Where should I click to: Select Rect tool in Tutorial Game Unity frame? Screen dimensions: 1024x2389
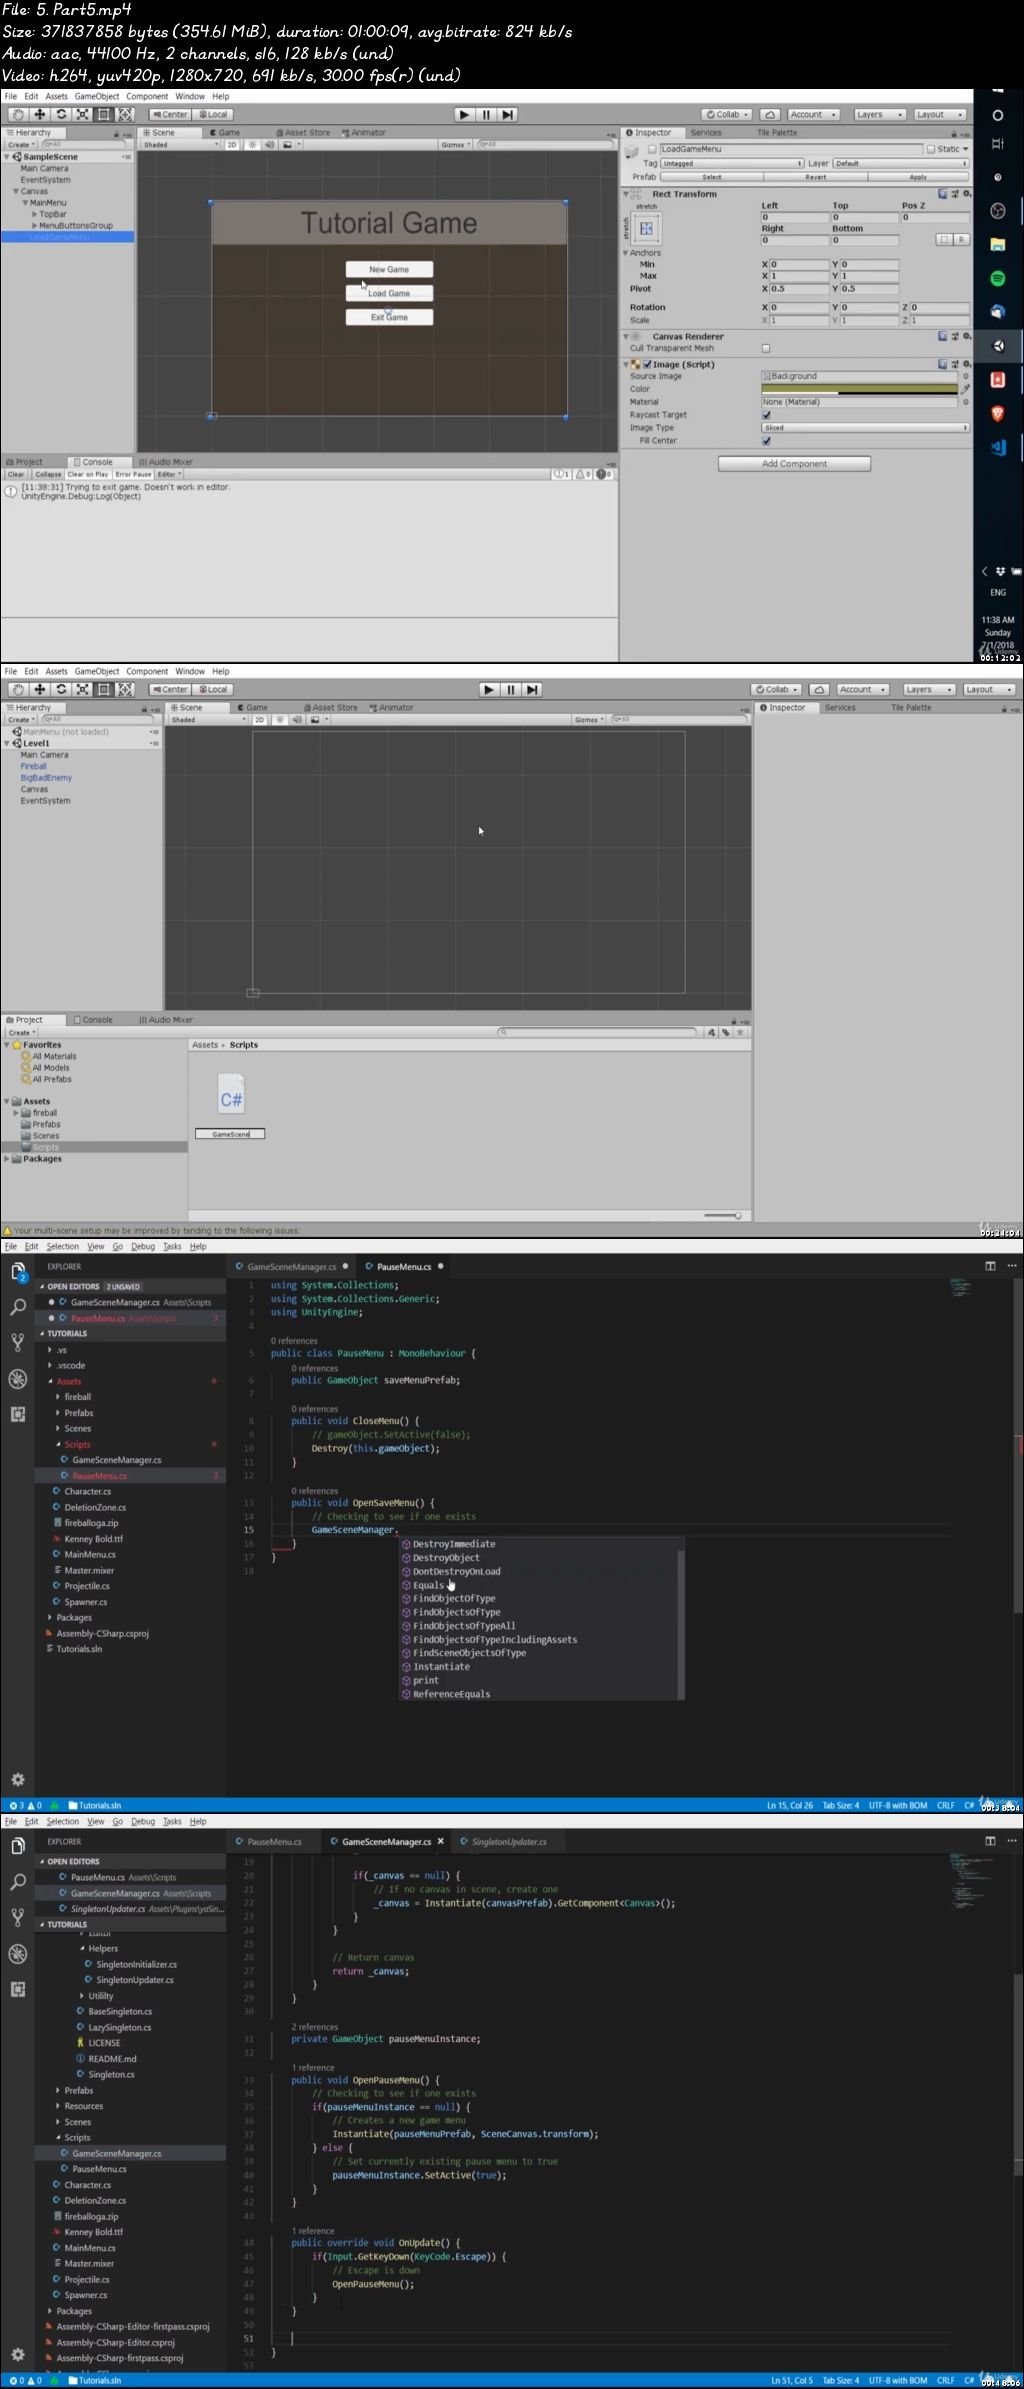(104, 114)
